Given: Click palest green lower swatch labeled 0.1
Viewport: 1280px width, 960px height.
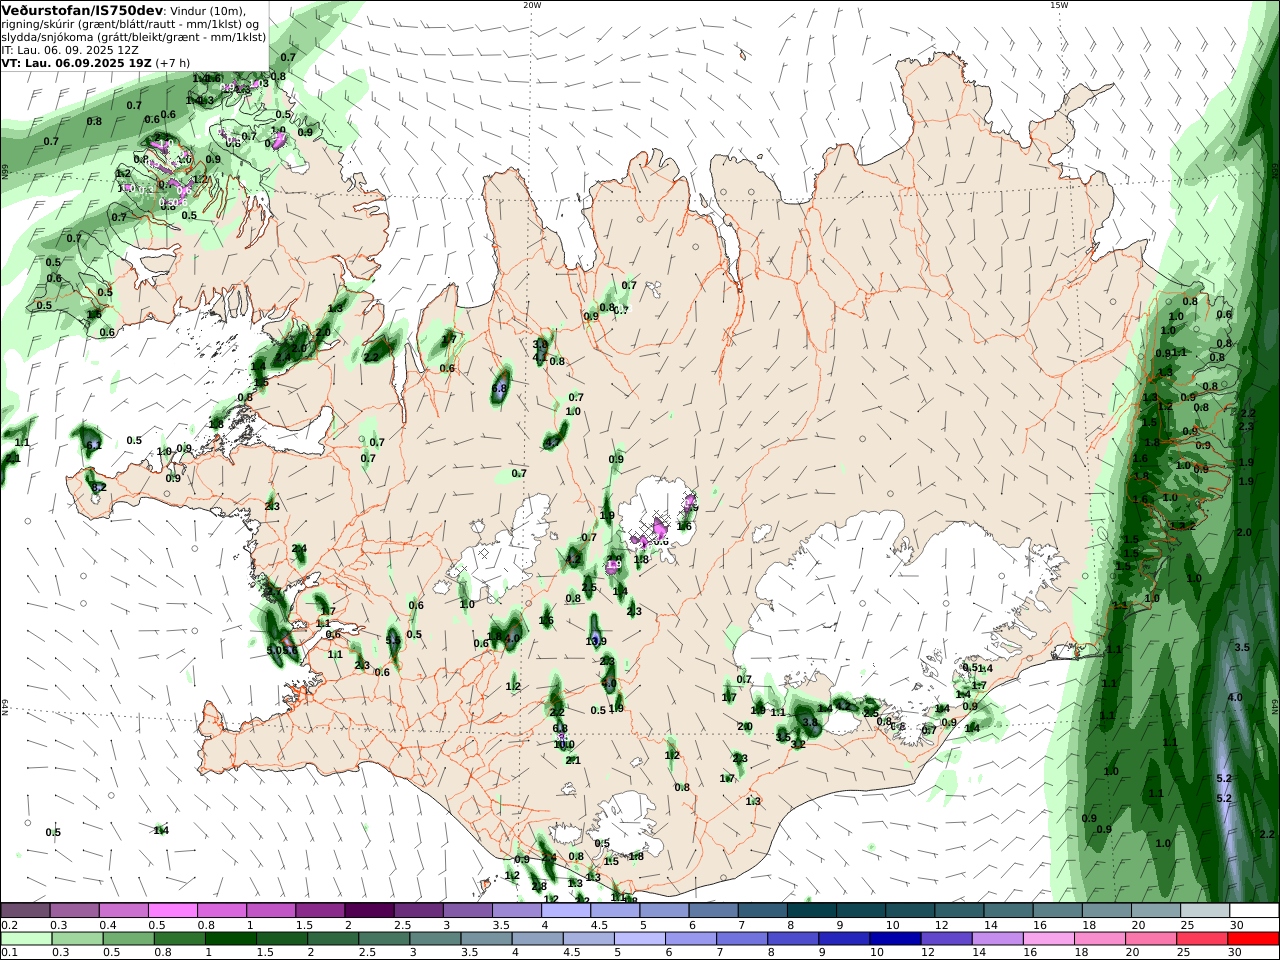Looking at the screenshot, I should (25, 939).
